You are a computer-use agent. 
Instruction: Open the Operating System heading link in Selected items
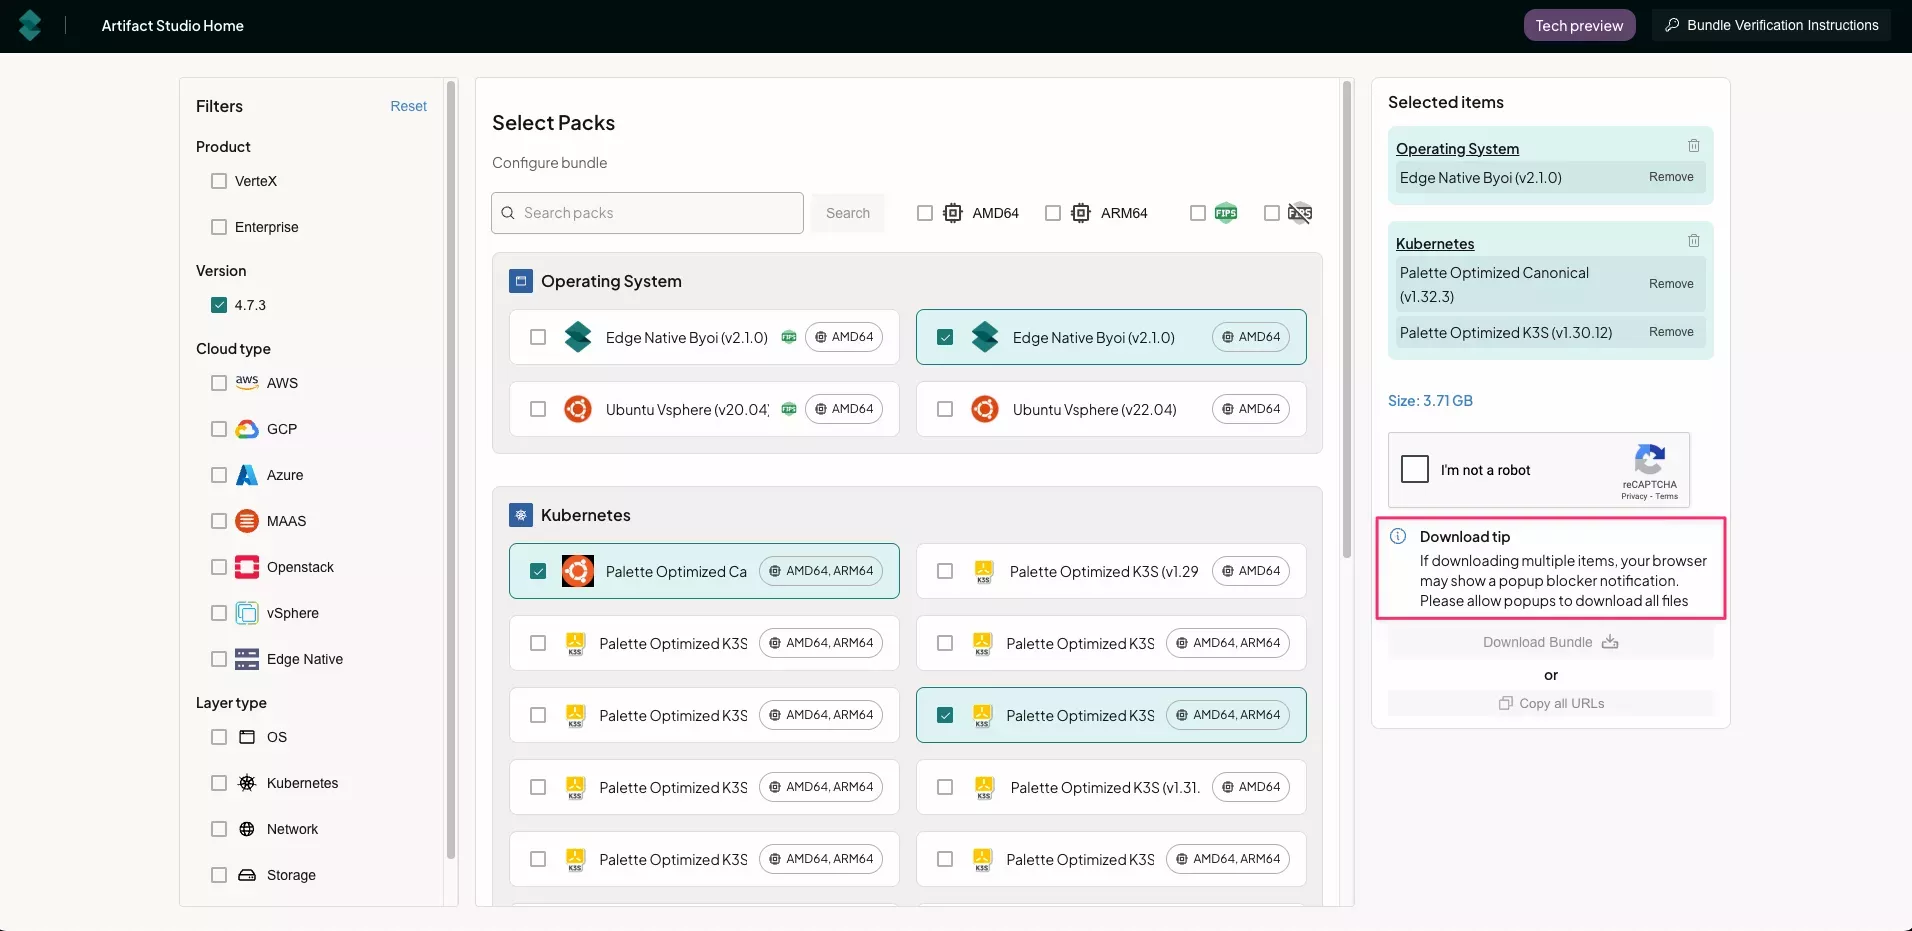click(1457, 149)
